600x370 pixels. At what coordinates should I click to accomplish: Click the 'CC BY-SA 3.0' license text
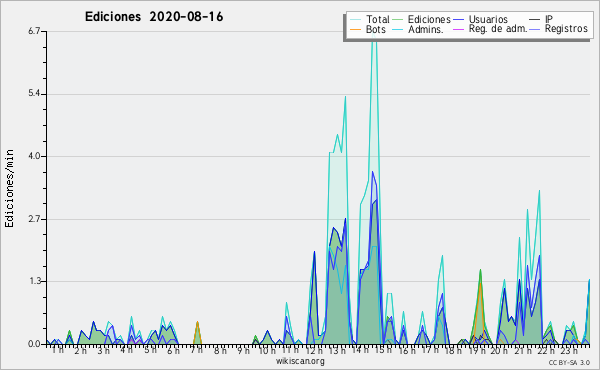[569, 362]
